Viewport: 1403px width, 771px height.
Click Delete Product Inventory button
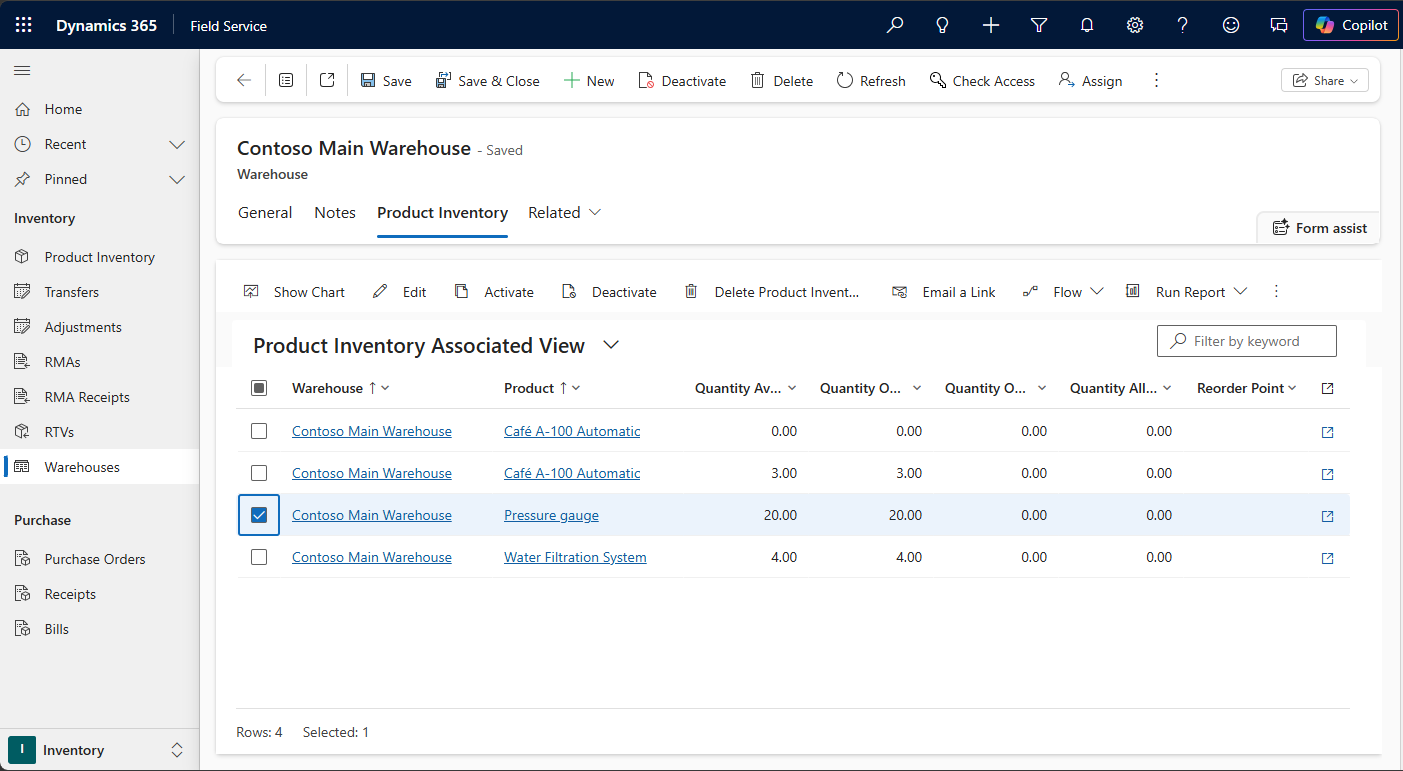[772, 292]
